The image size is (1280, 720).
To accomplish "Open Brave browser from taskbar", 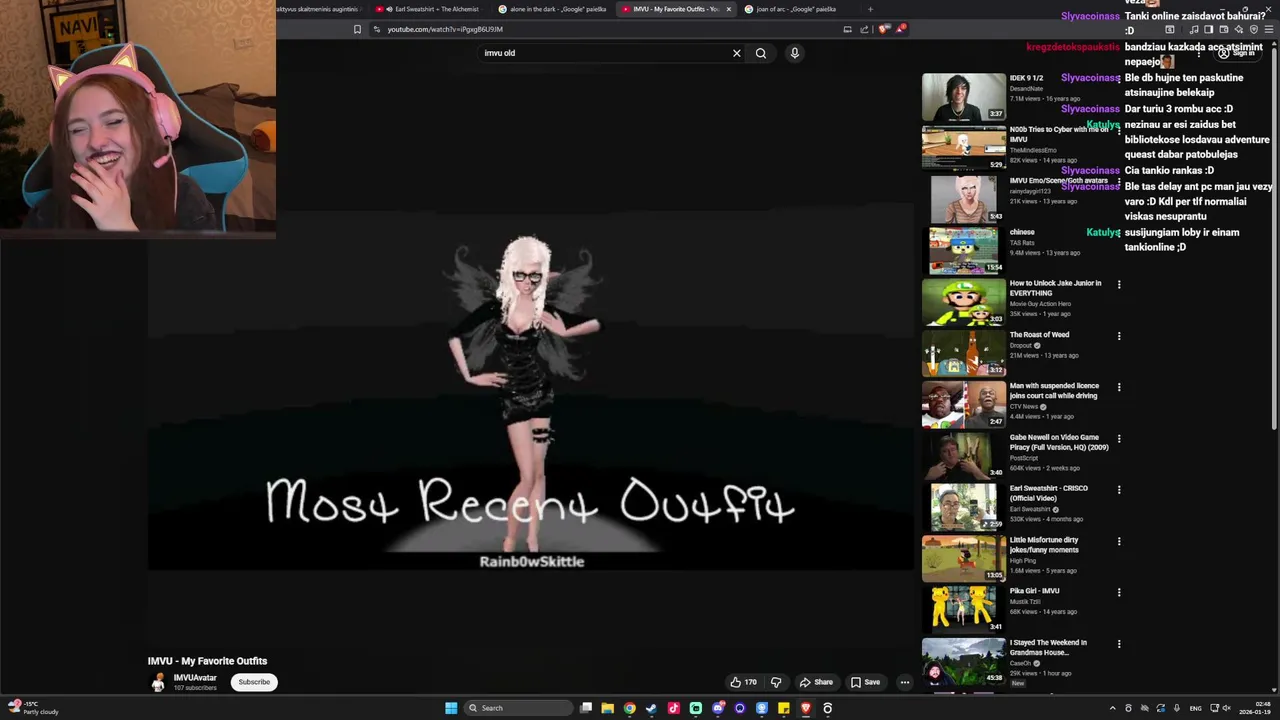I will point(805,708).
